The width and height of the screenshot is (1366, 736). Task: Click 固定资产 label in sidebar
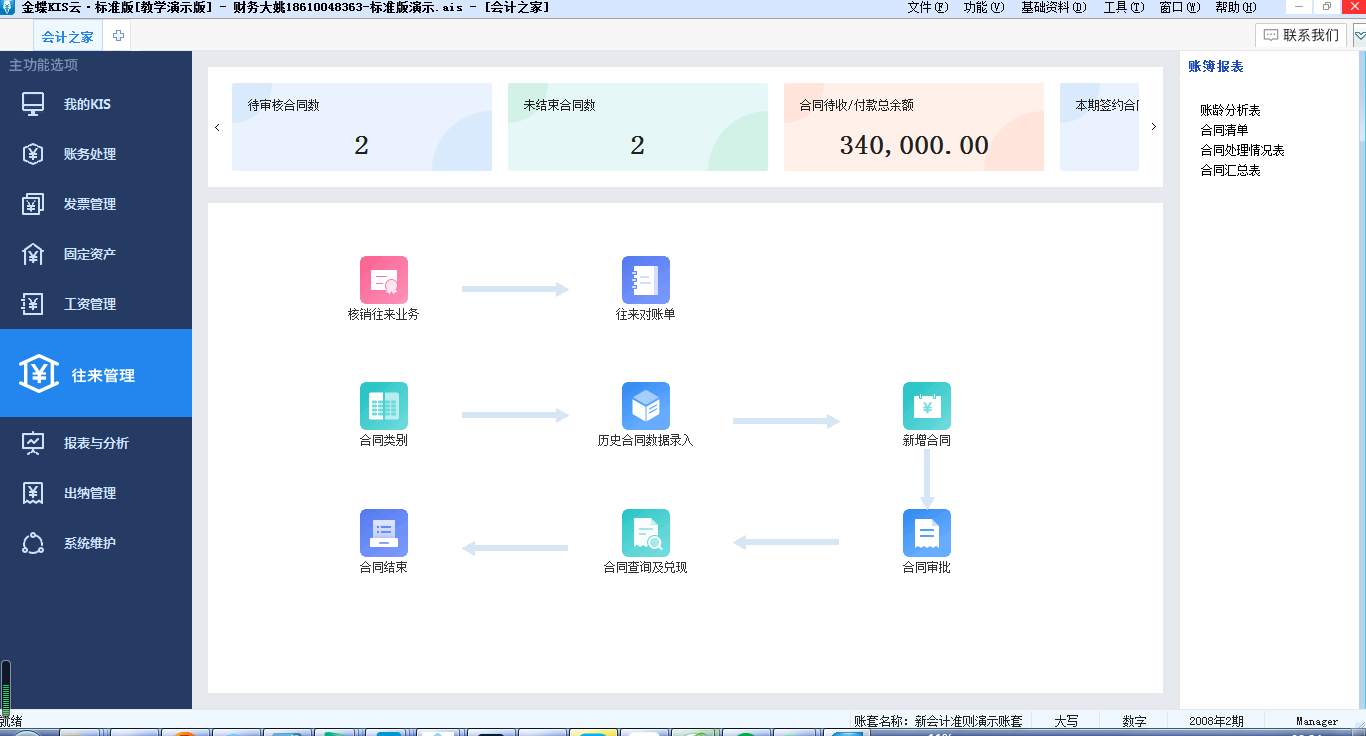(90, 254)
